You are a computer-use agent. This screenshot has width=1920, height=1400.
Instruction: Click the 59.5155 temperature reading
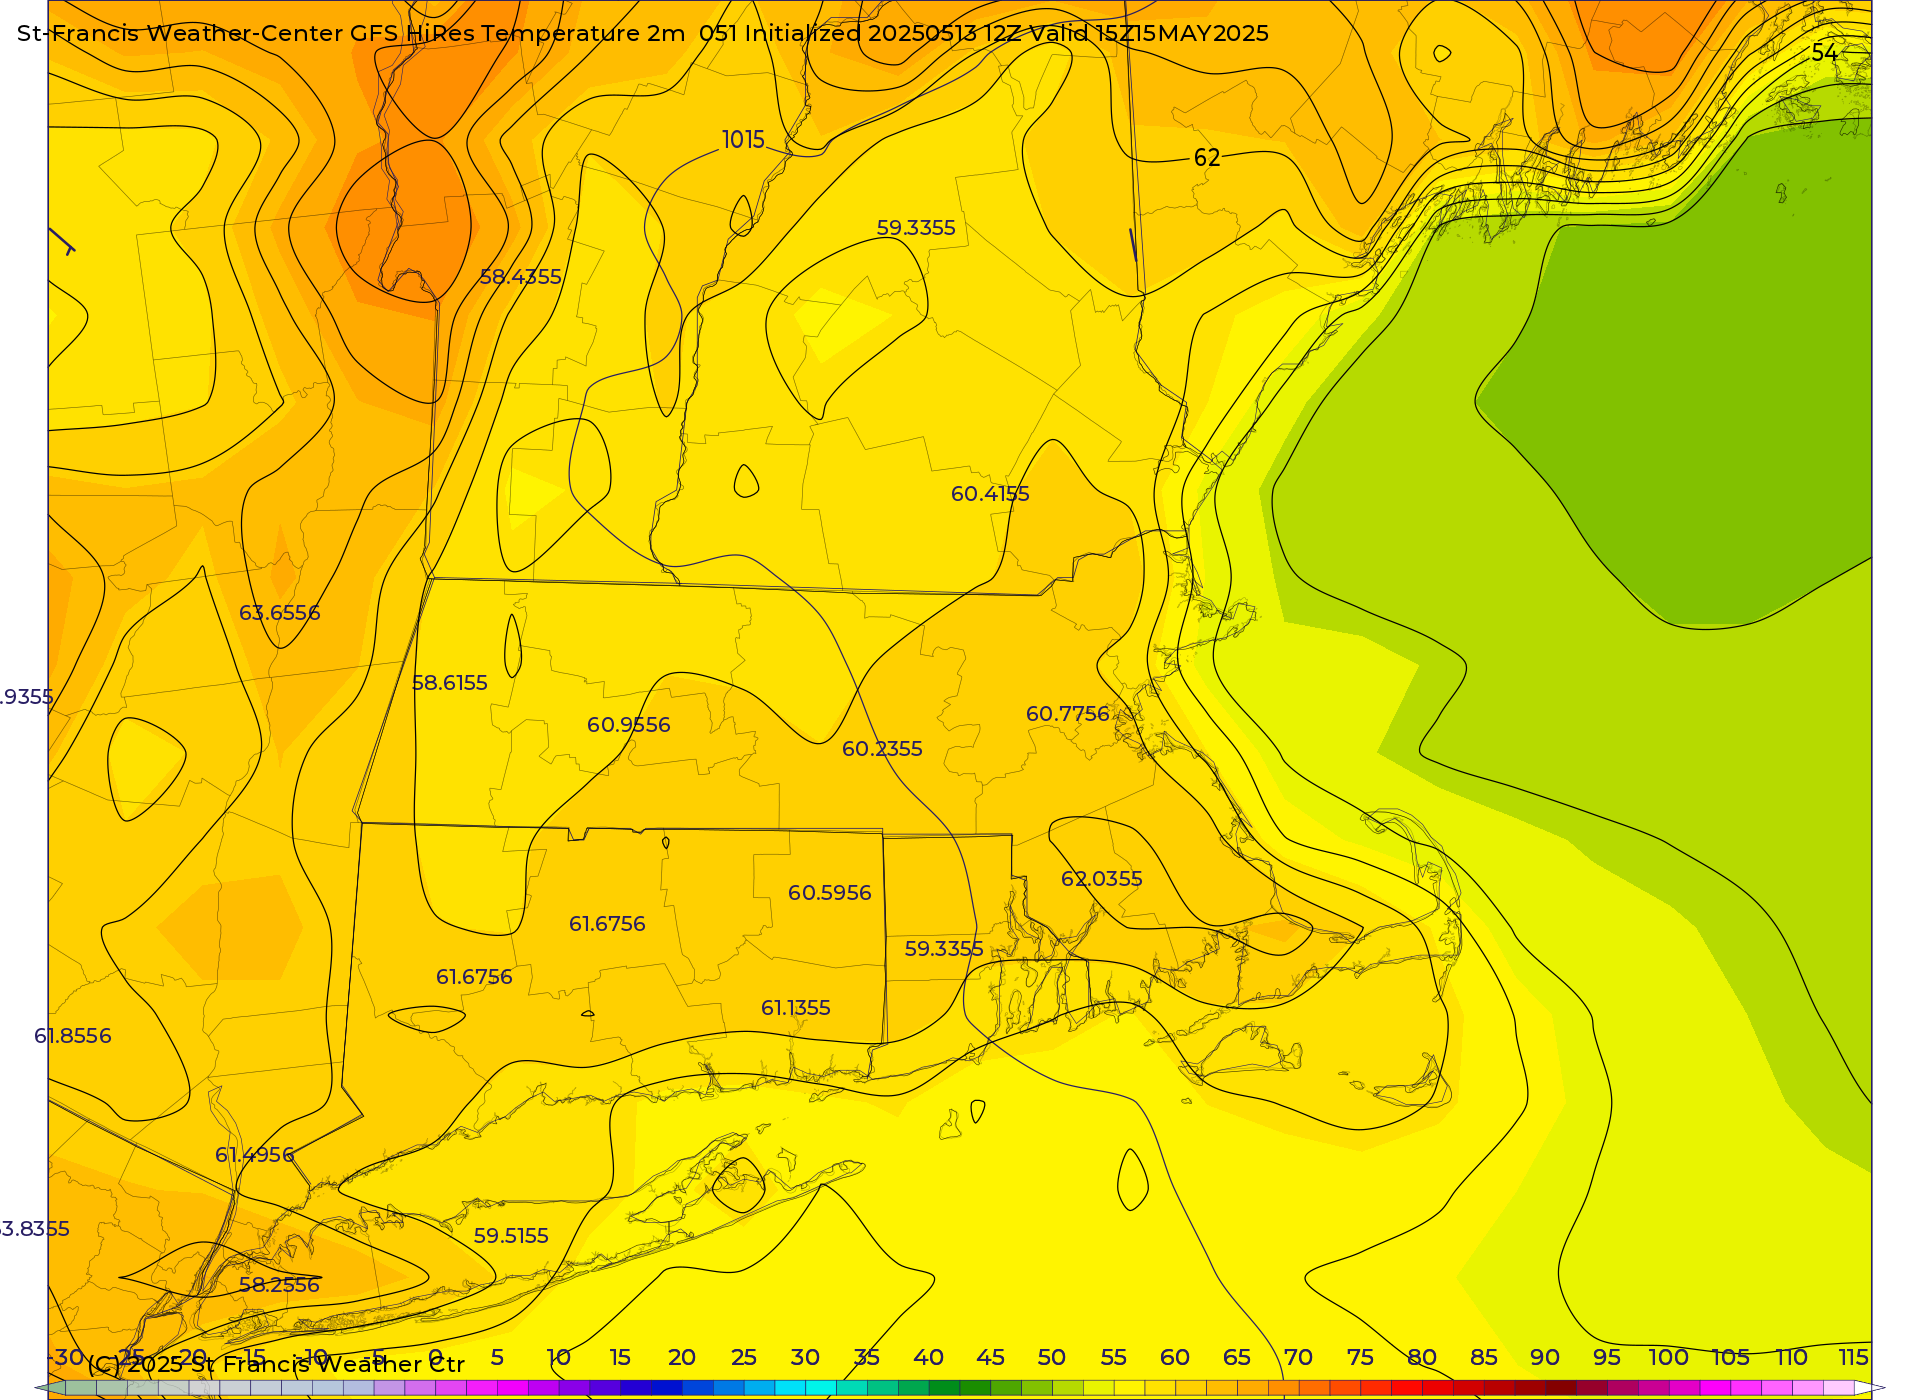point(511,1236)
